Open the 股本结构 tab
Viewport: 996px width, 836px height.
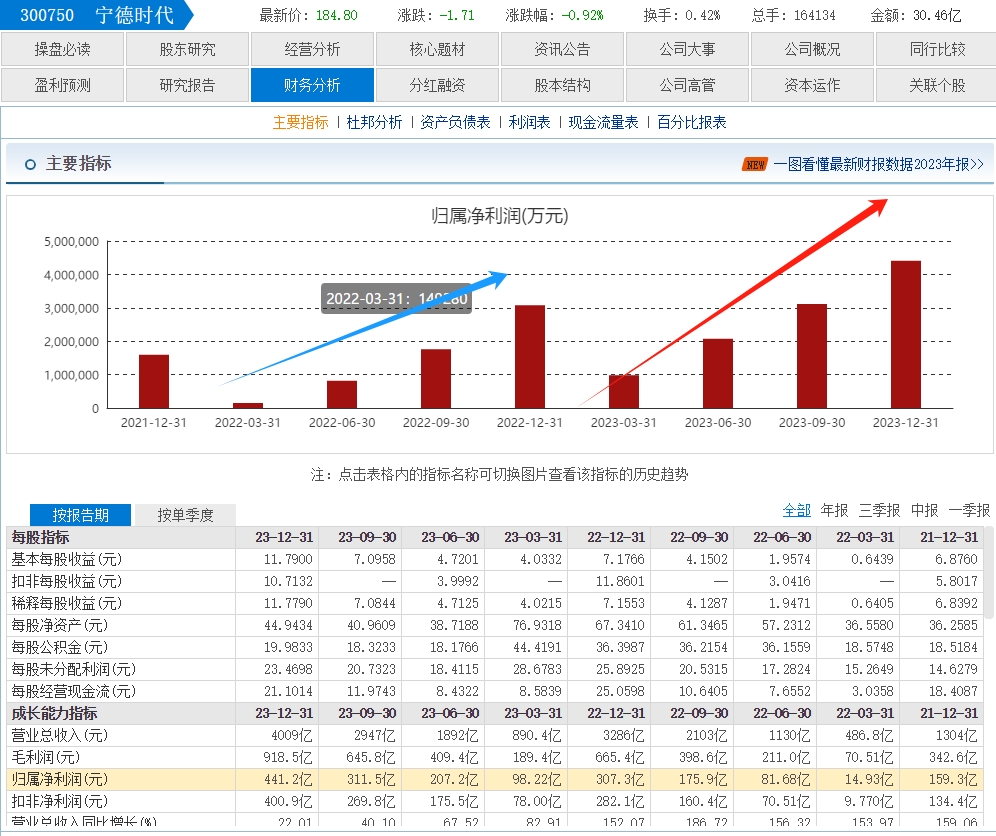point(562,85)
